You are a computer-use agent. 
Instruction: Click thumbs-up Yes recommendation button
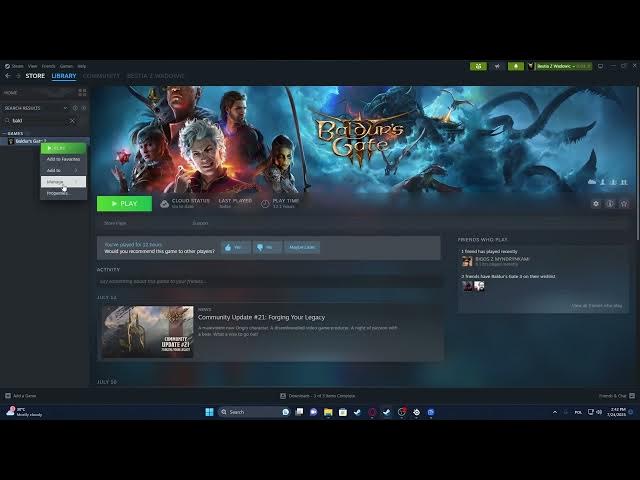click(235, 247)
